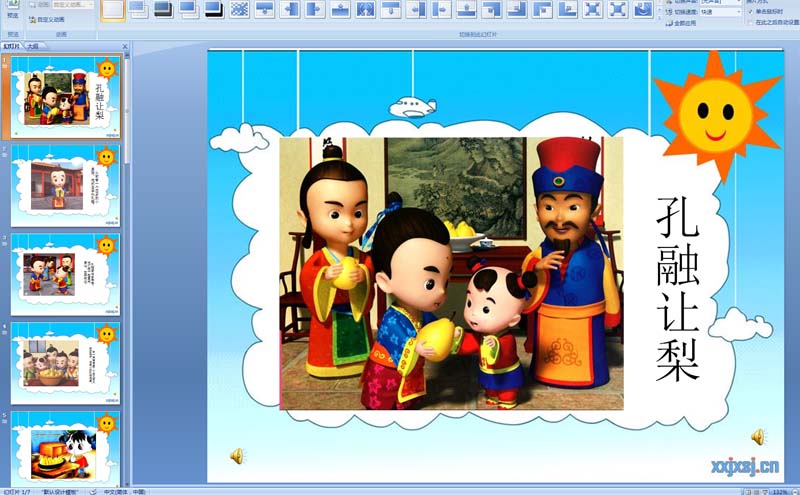Screen dimensions: 800x495
Task: Select the airplane clip art on slide
Action: click(413, 108)
